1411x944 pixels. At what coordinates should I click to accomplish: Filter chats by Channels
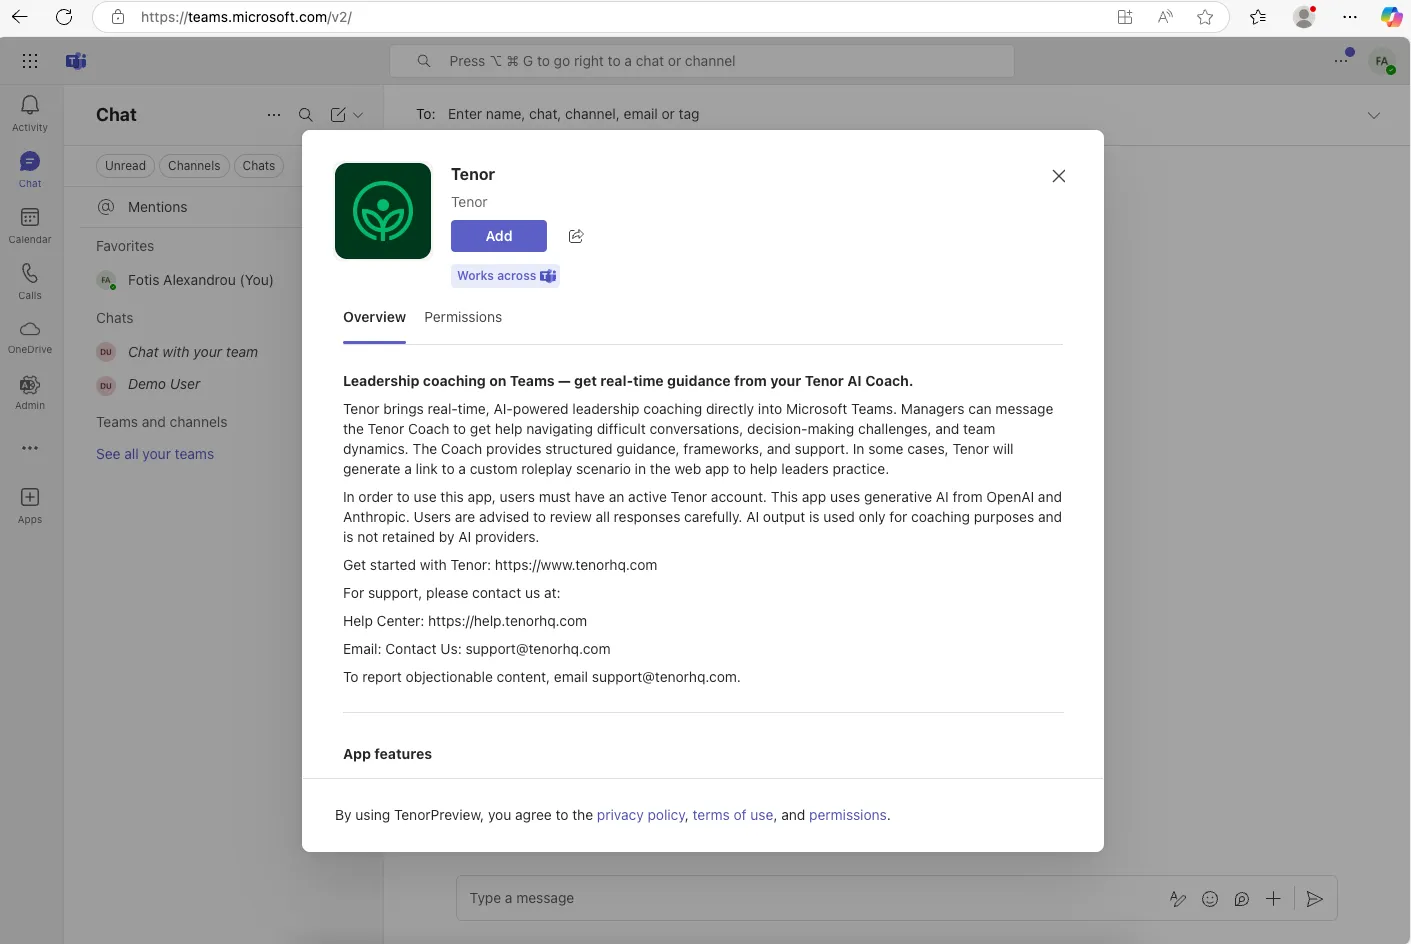(x=194, y=166)
